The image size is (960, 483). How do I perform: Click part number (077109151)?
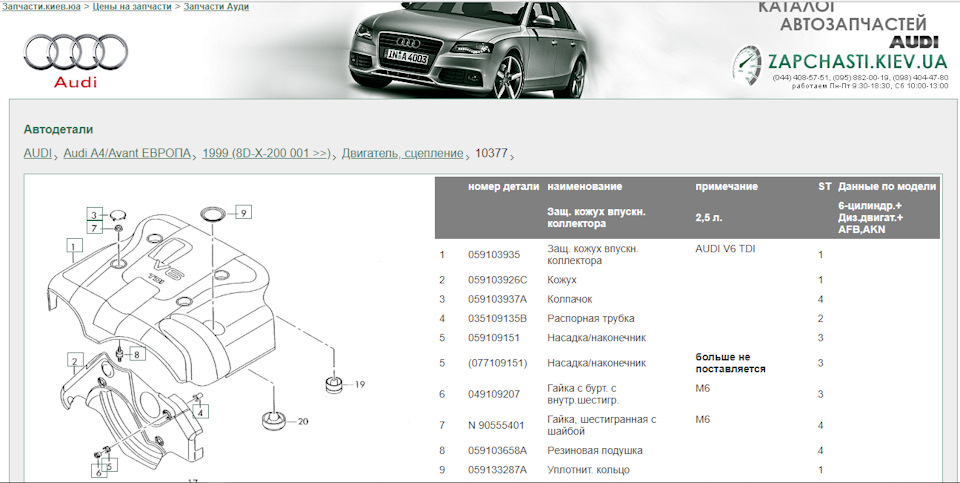coord(497,363)
